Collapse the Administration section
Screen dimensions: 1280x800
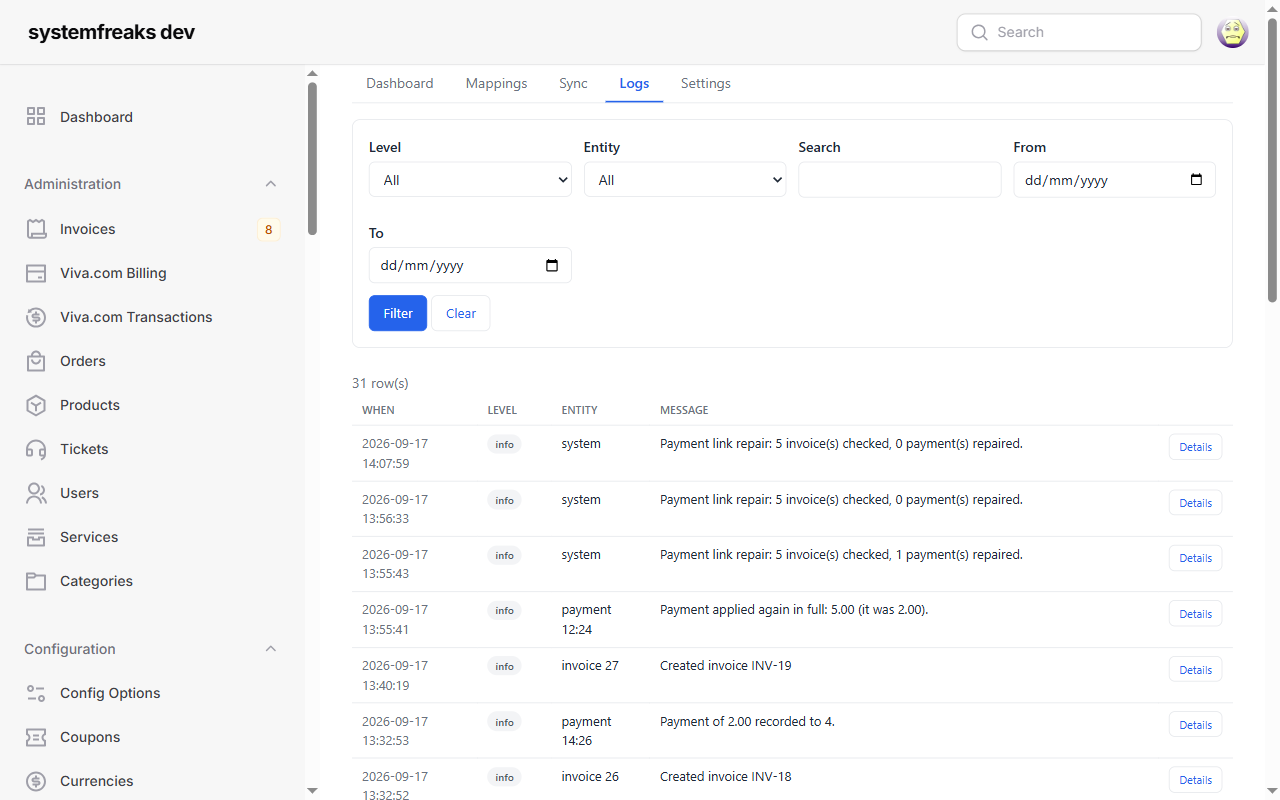pos(270,184)
